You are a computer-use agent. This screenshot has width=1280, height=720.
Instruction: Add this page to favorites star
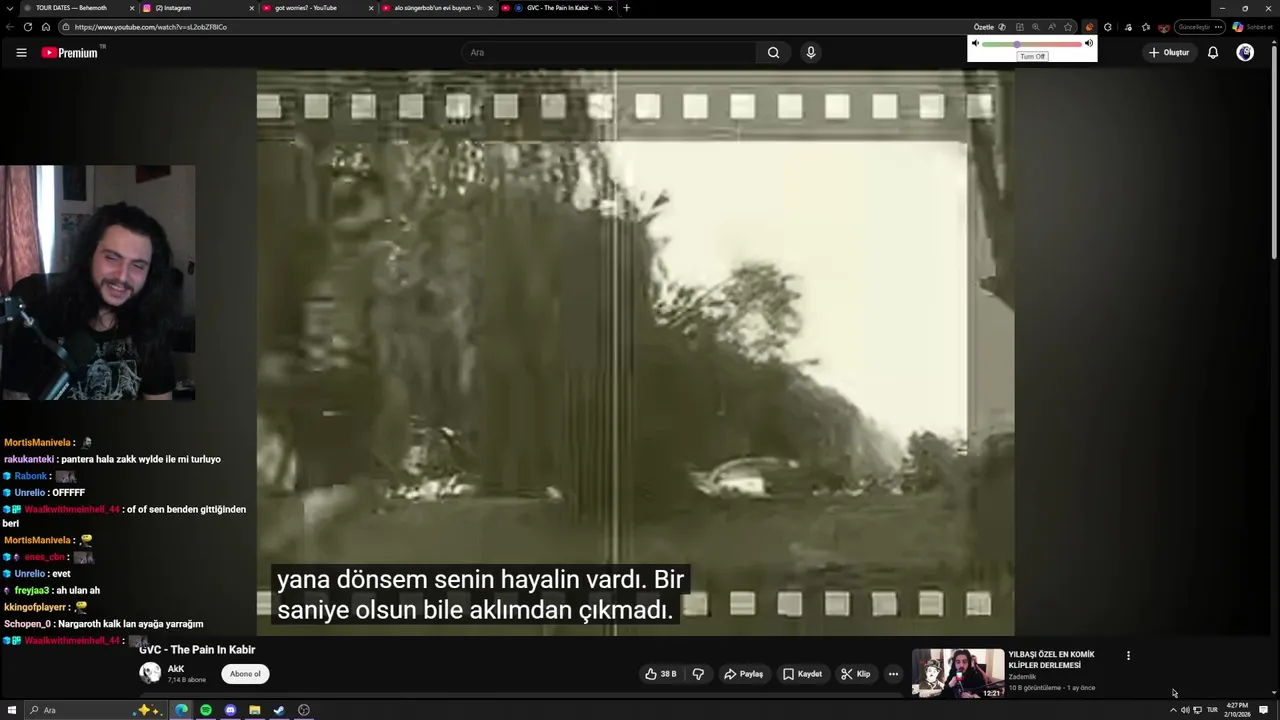coord(1067,27)
